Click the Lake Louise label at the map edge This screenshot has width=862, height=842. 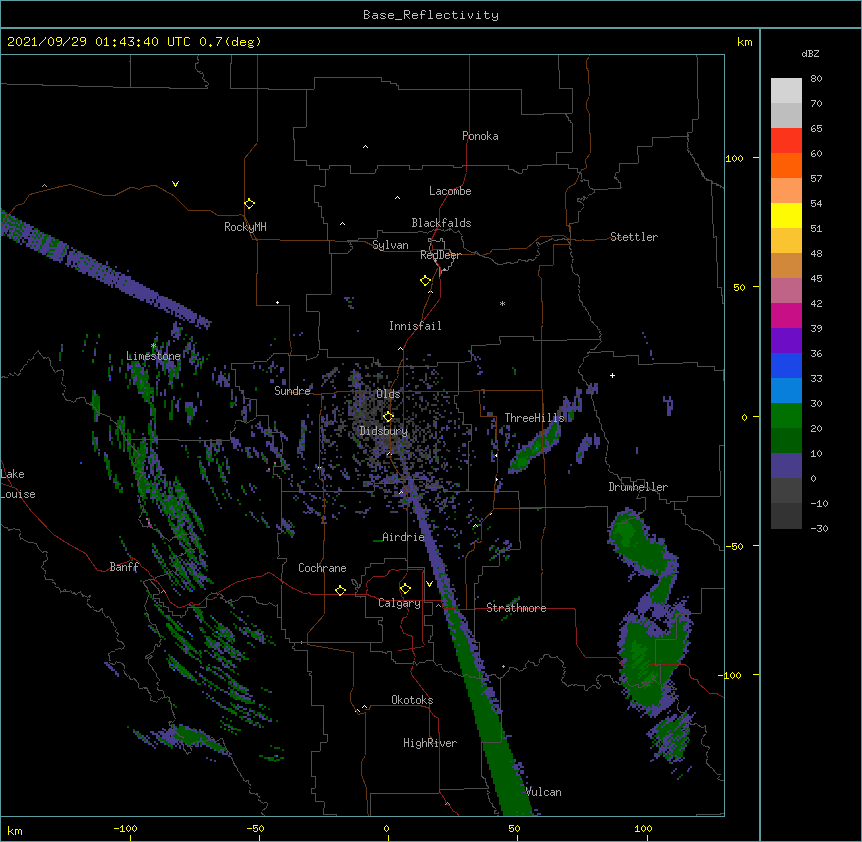(18, 484)
